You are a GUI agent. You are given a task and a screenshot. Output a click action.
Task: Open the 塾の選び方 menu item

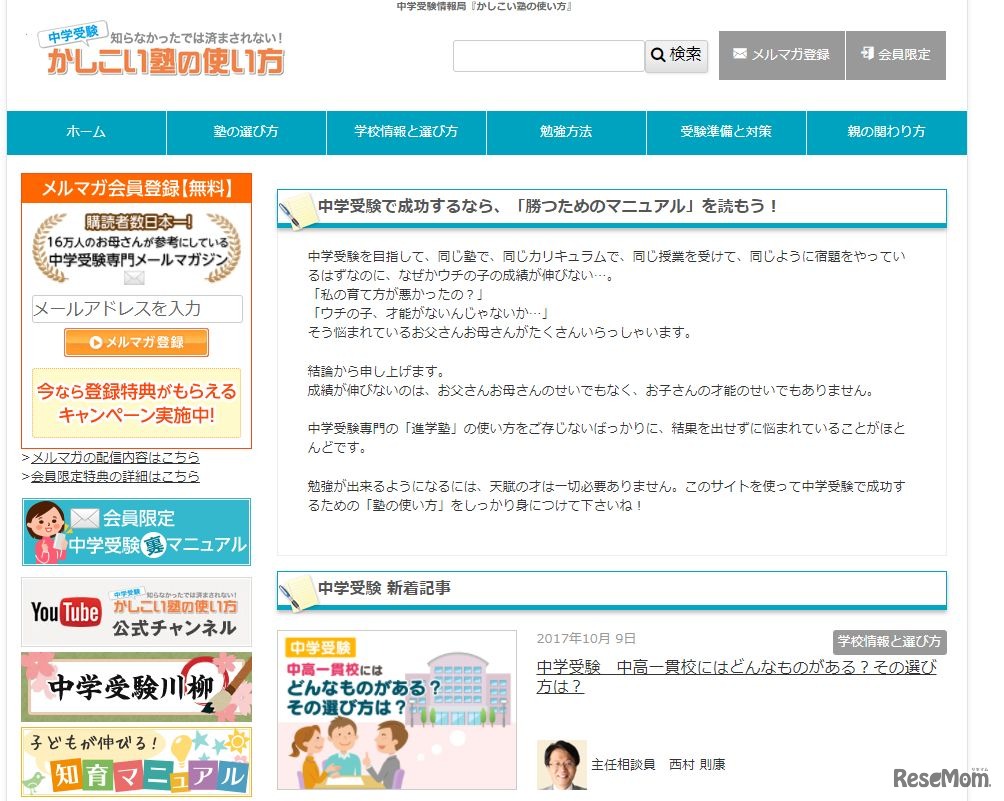click(x=246, y=131)
